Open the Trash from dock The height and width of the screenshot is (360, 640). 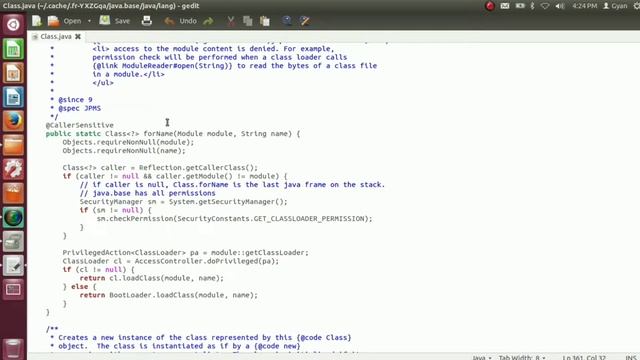point(13,348)
